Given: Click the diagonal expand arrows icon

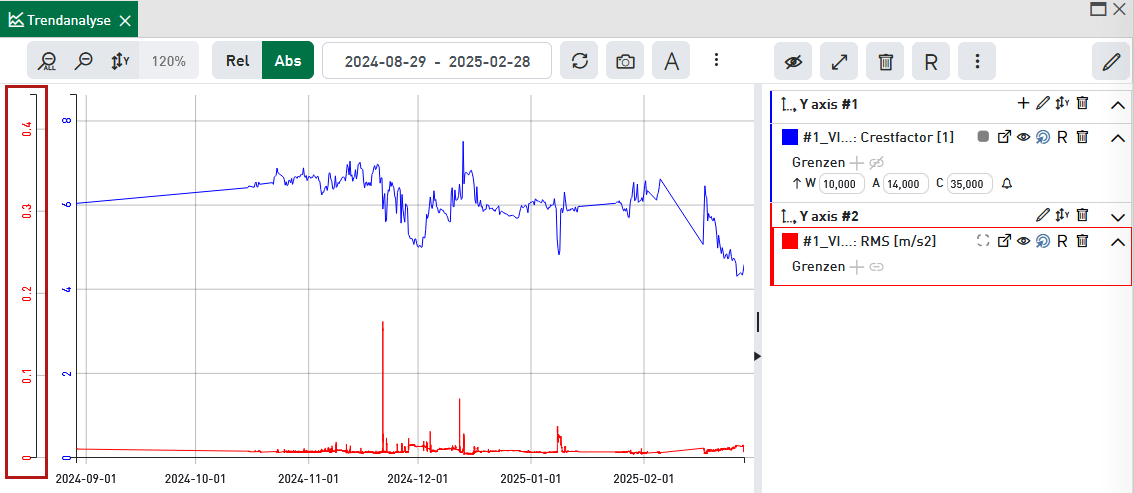Looking at the screenshot, I should [839, 61].
